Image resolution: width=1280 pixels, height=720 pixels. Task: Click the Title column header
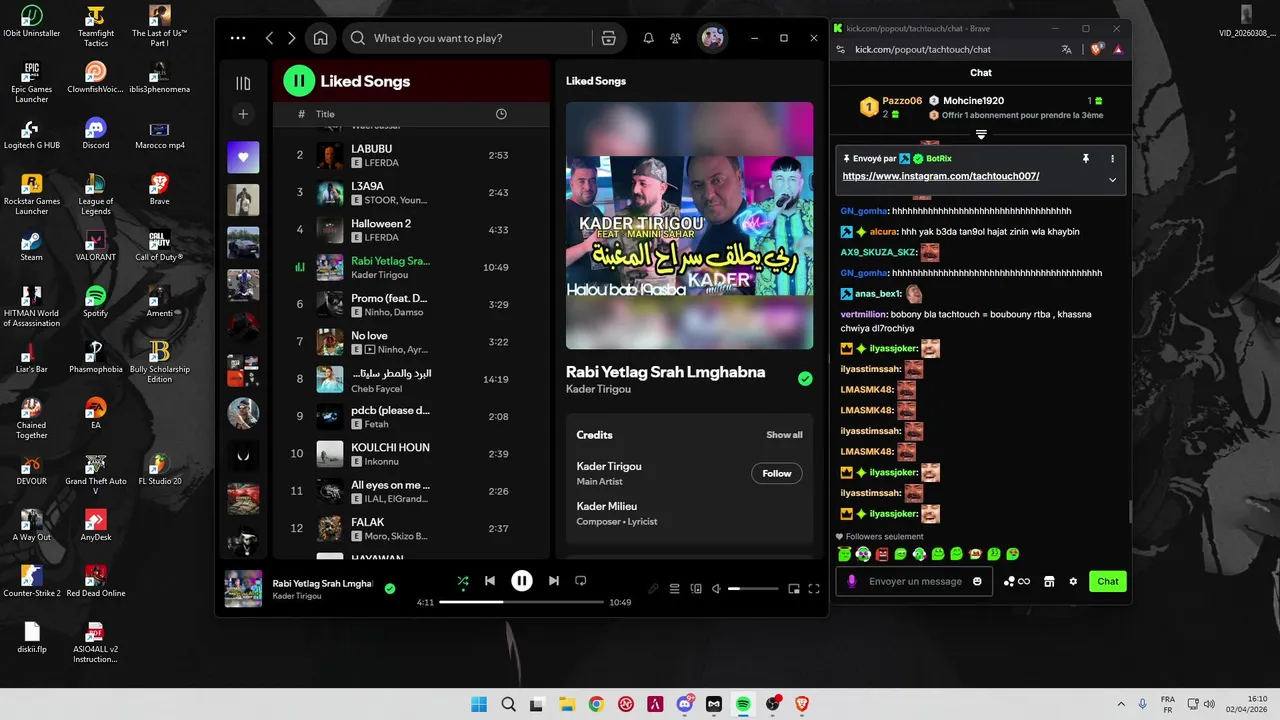(x=325, y=114)
